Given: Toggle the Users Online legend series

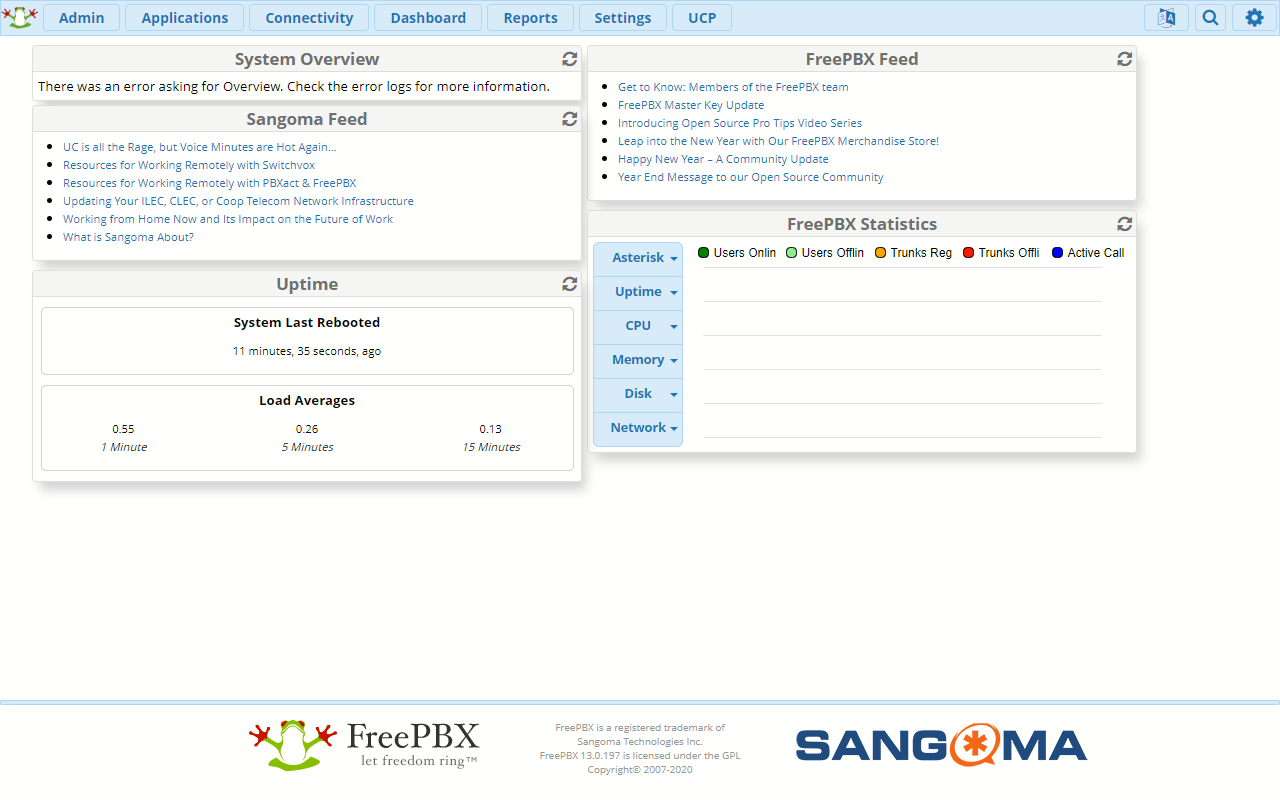Looking at the screenshot, I should point(737,253).
